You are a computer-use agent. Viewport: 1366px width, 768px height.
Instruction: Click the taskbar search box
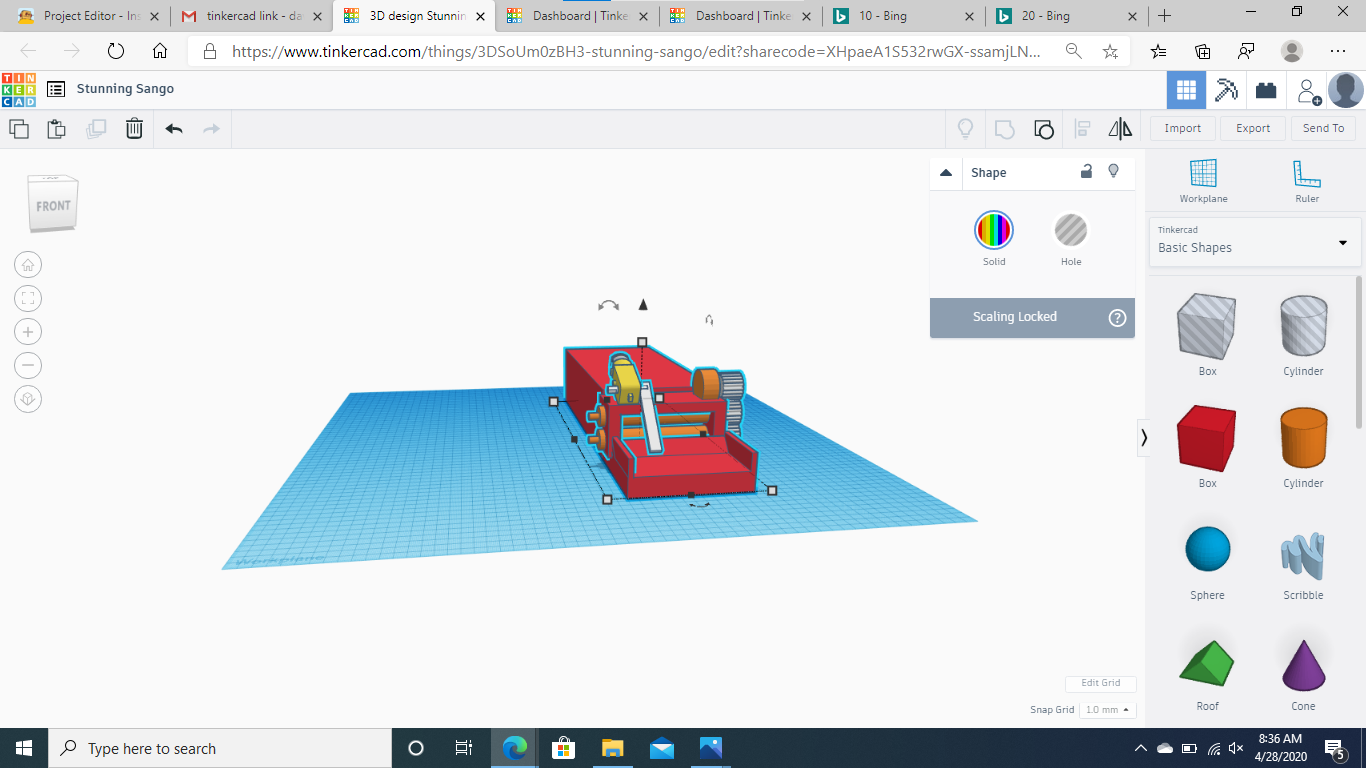(219, 748)
